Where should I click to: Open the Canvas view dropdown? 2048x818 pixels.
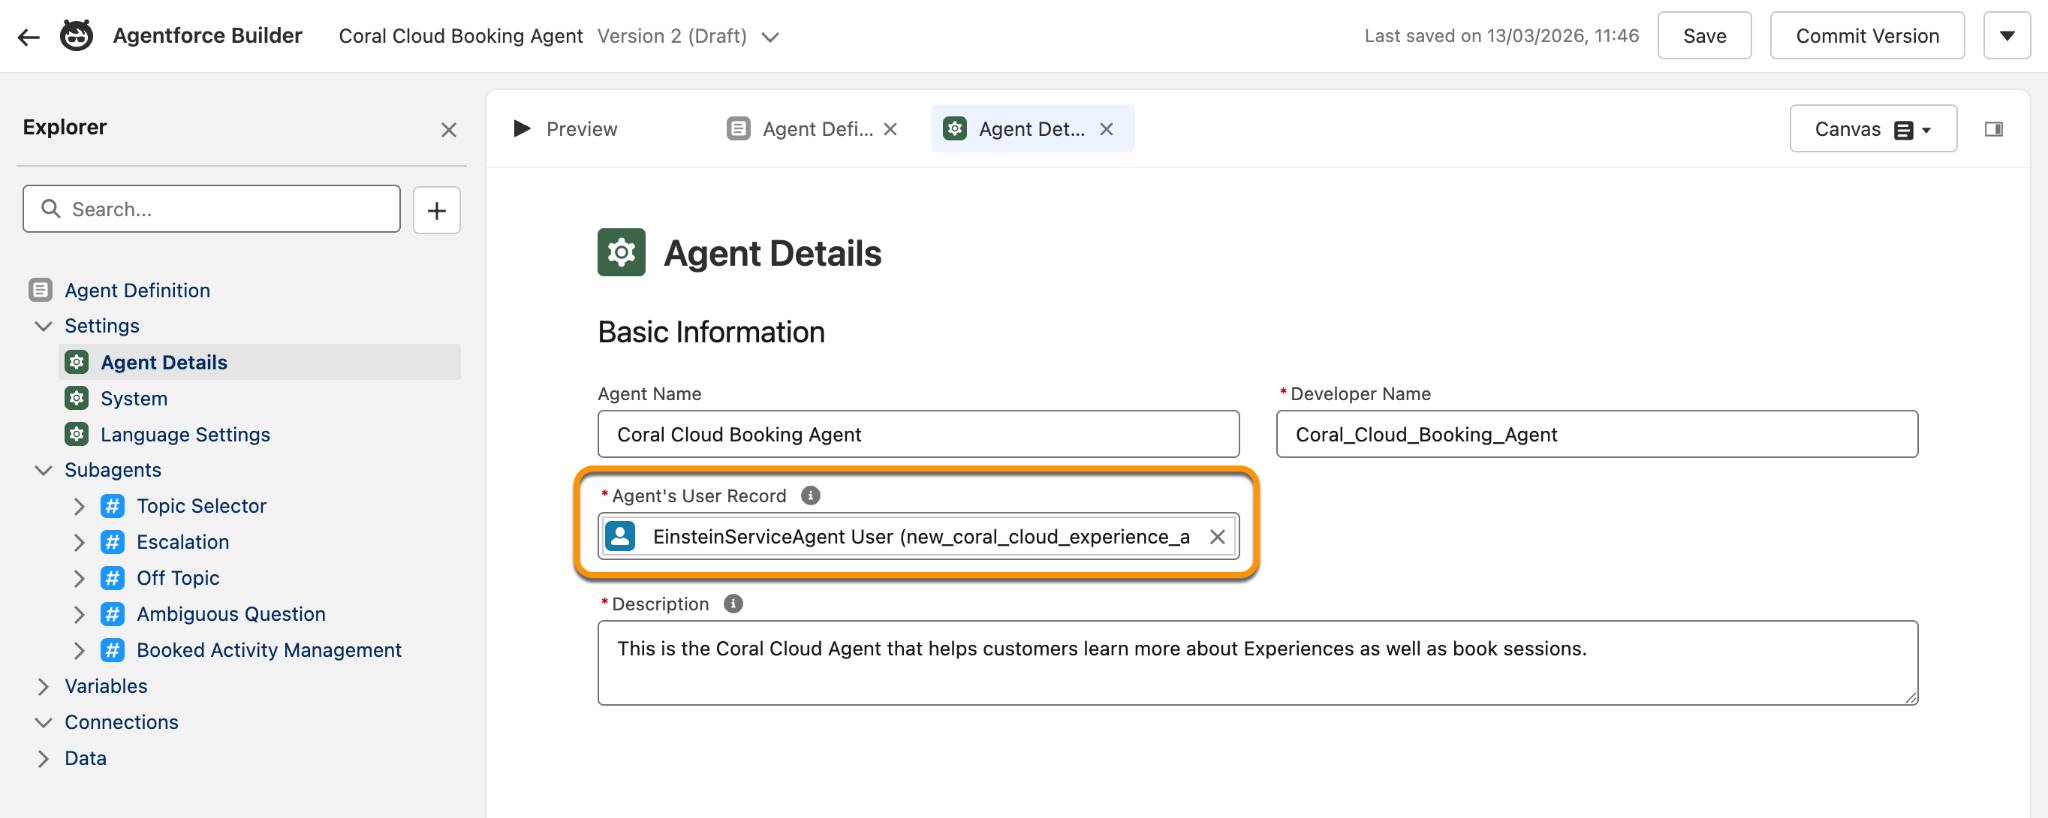[1873, 129]
